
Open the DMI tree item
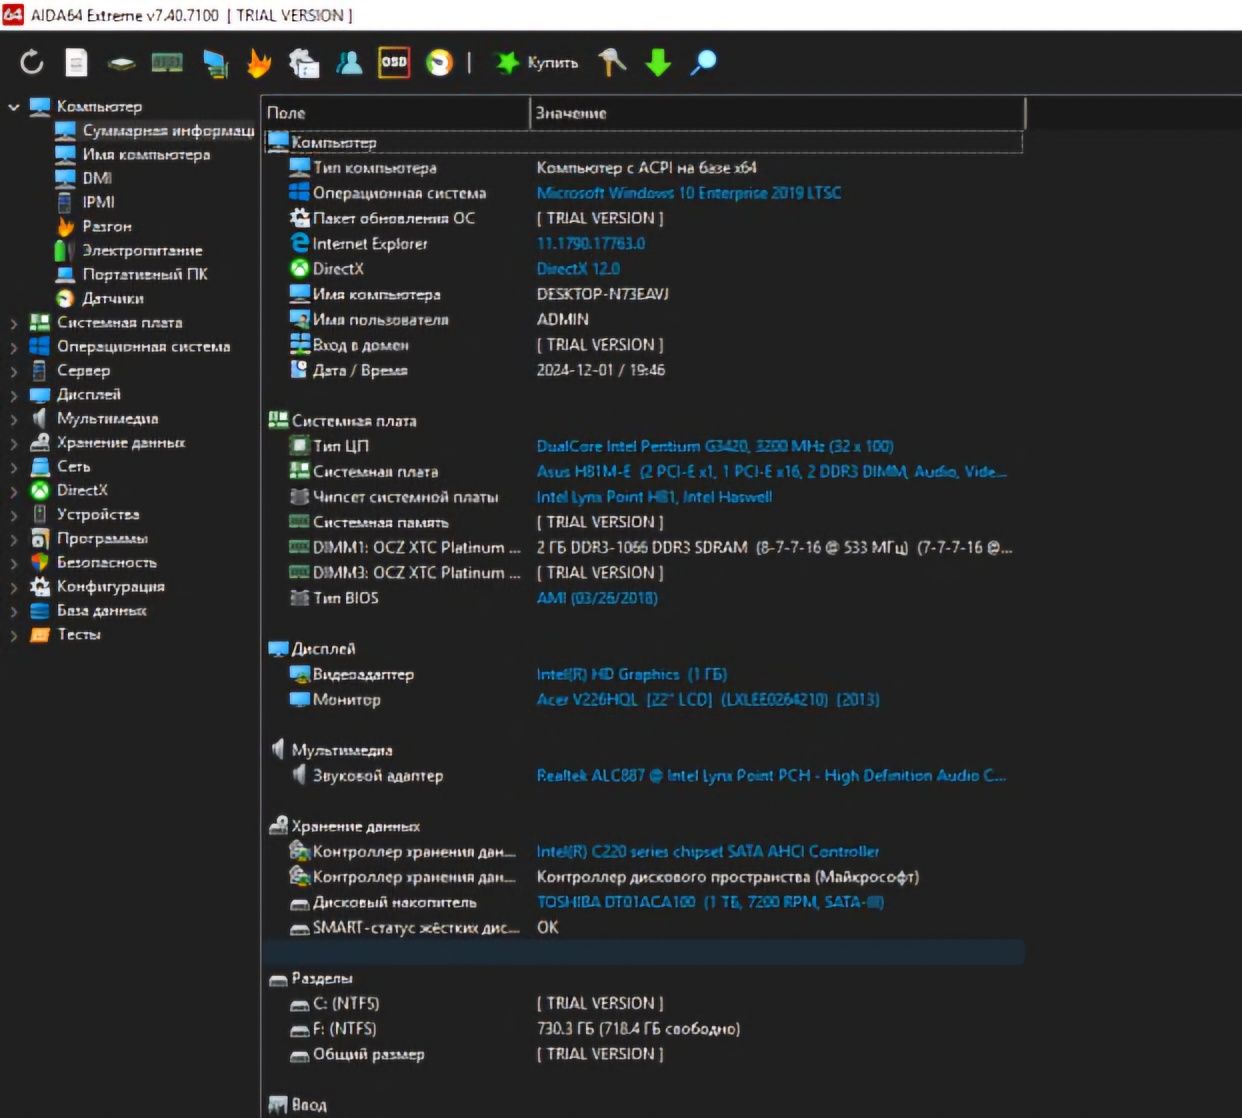[x=97, y=179]
